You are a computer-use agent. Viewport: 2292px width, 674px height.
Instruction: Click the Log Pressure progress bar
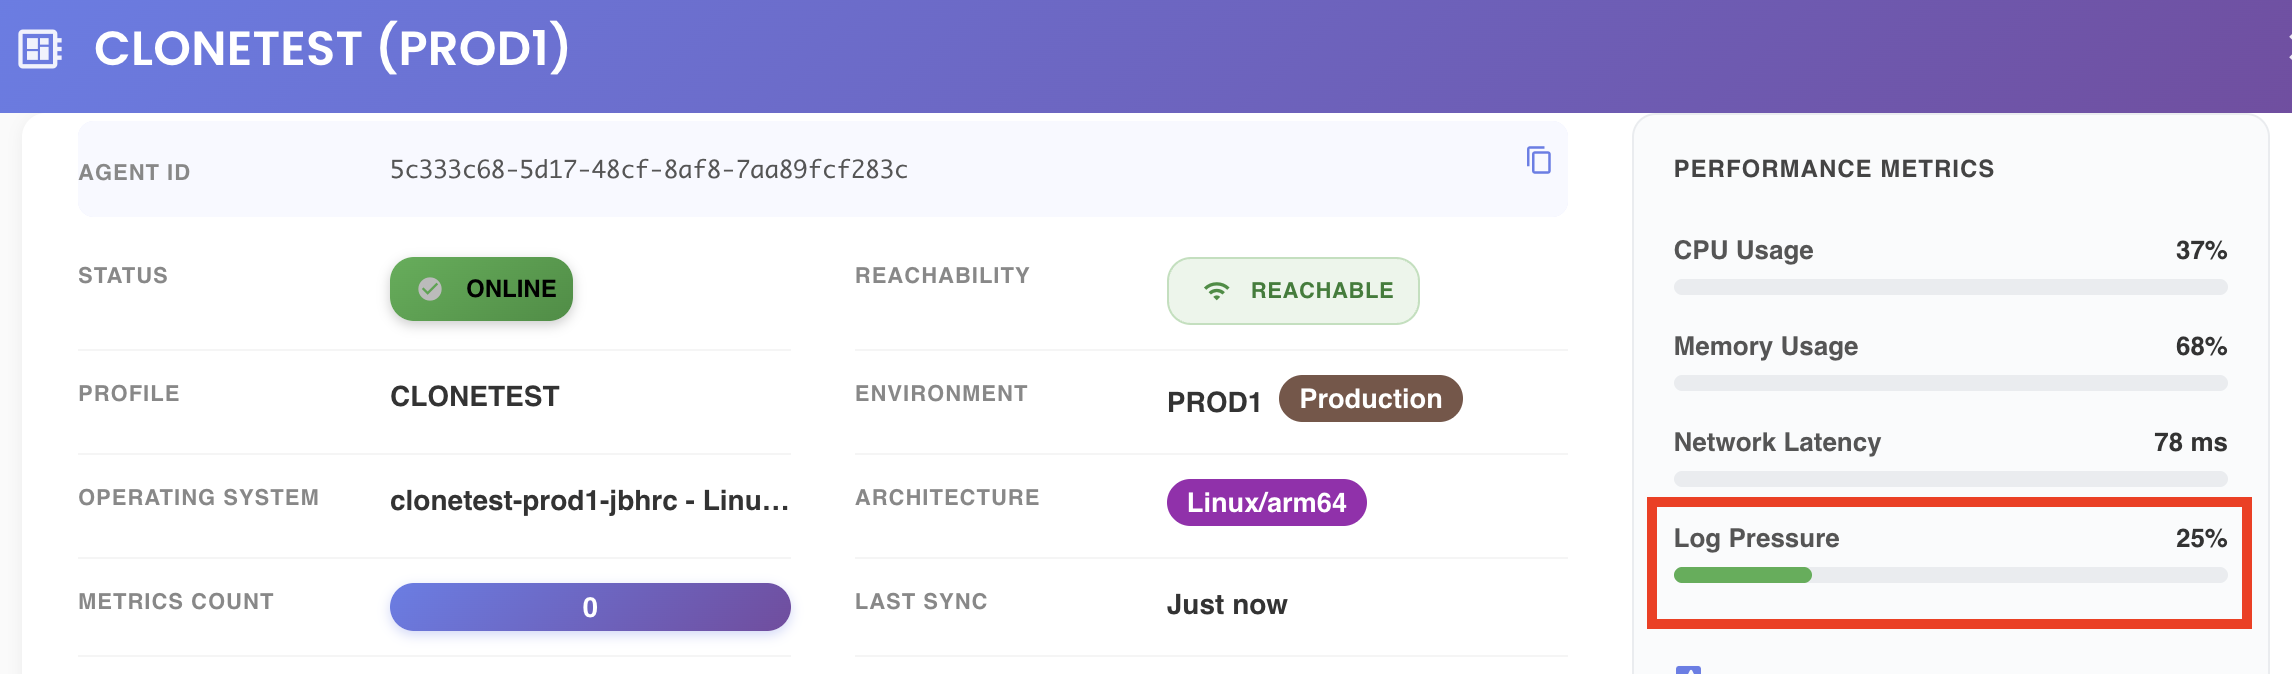pos(1950,575)
